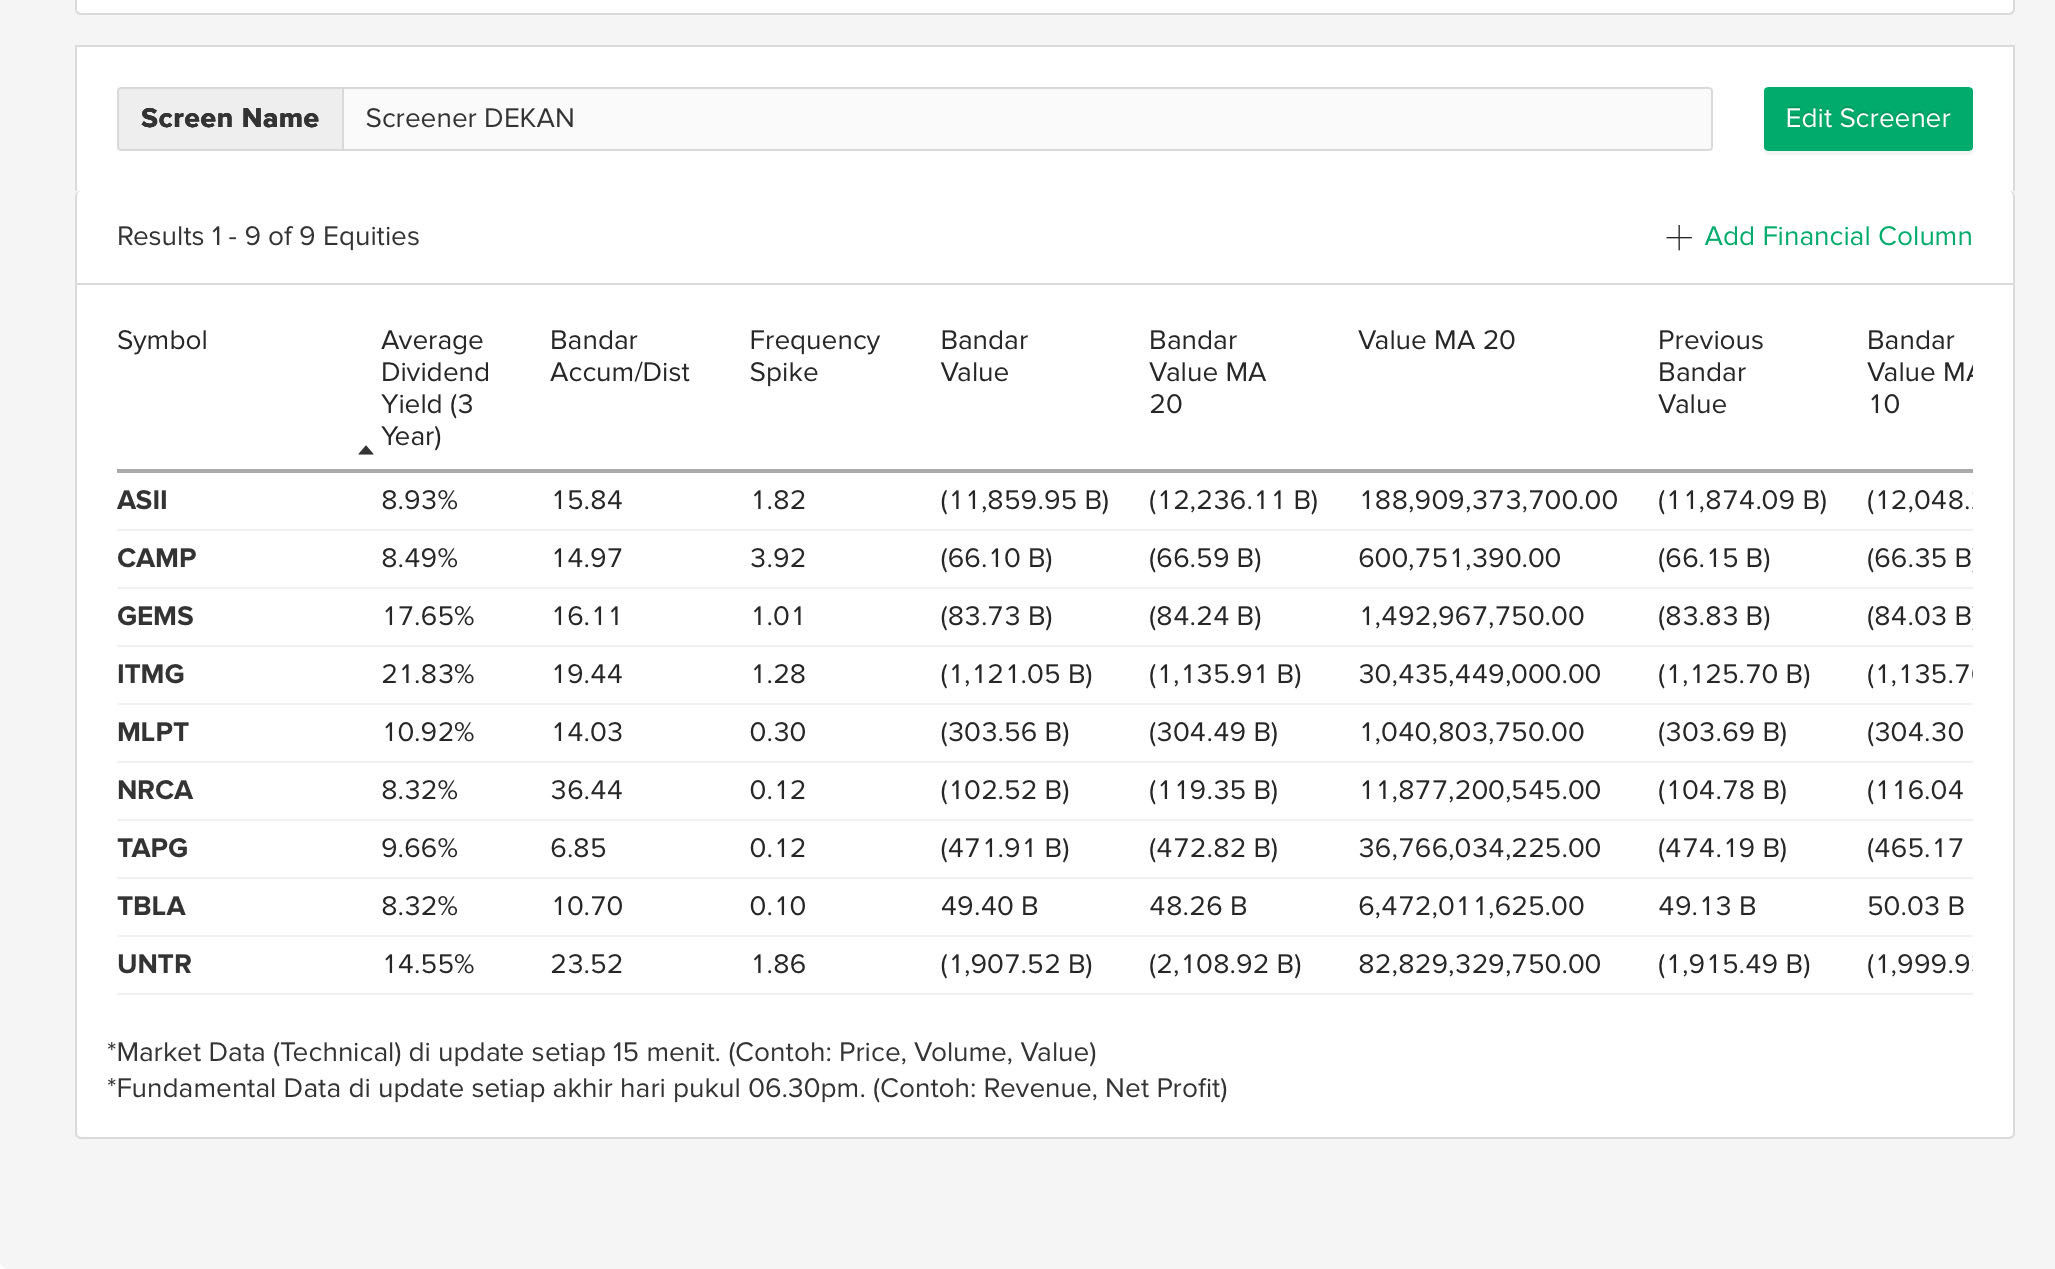Select TBLA Bandar Value 49.40 B
The width and height of the screenshot is (2055, 1269).
coord(989,906)
